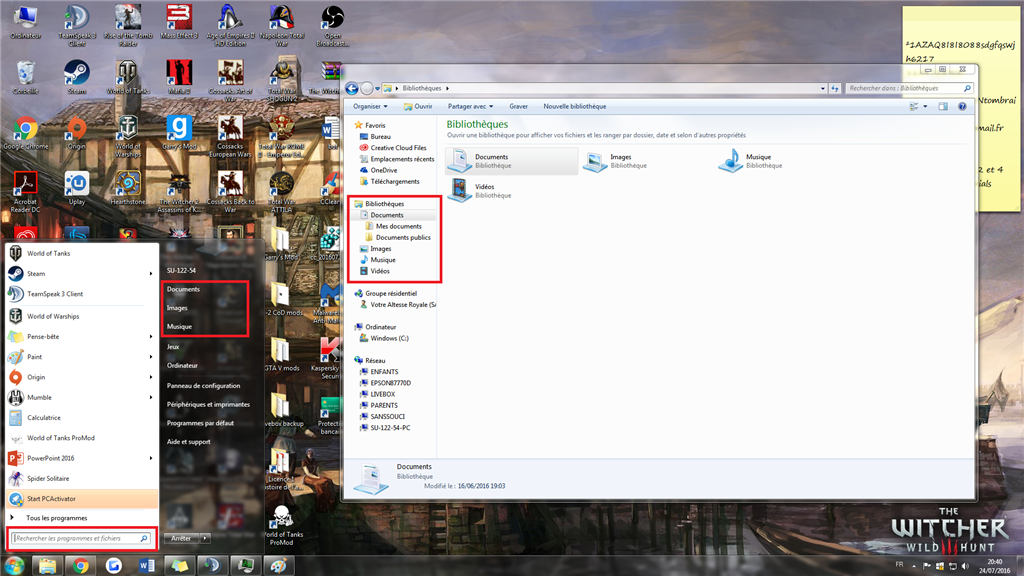Screen dimensions: 1024x576
Task: Click the Explorer help question mark icon
Action: click(962, 106)
